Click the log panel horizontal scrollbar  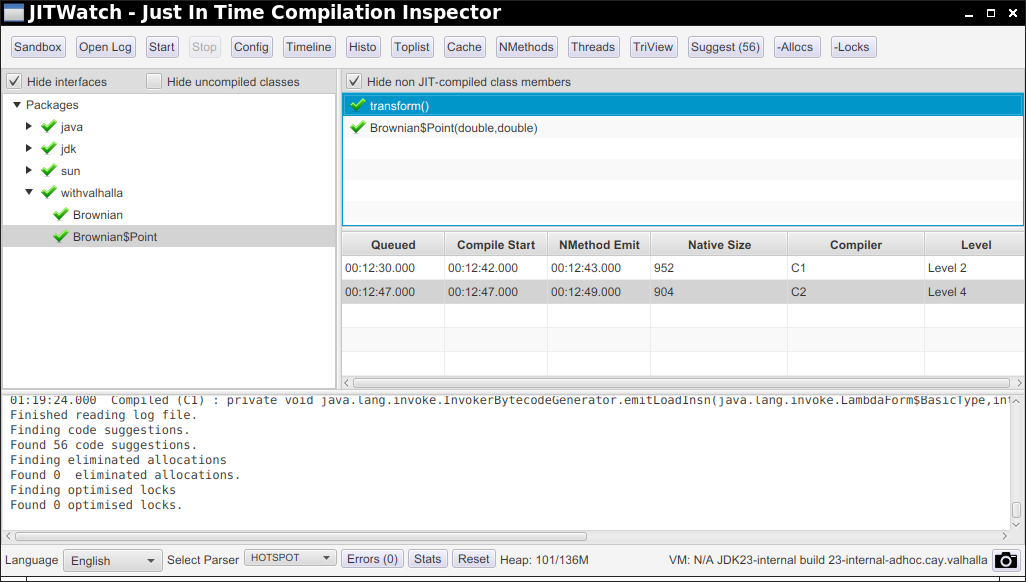(x=300, y=537)
